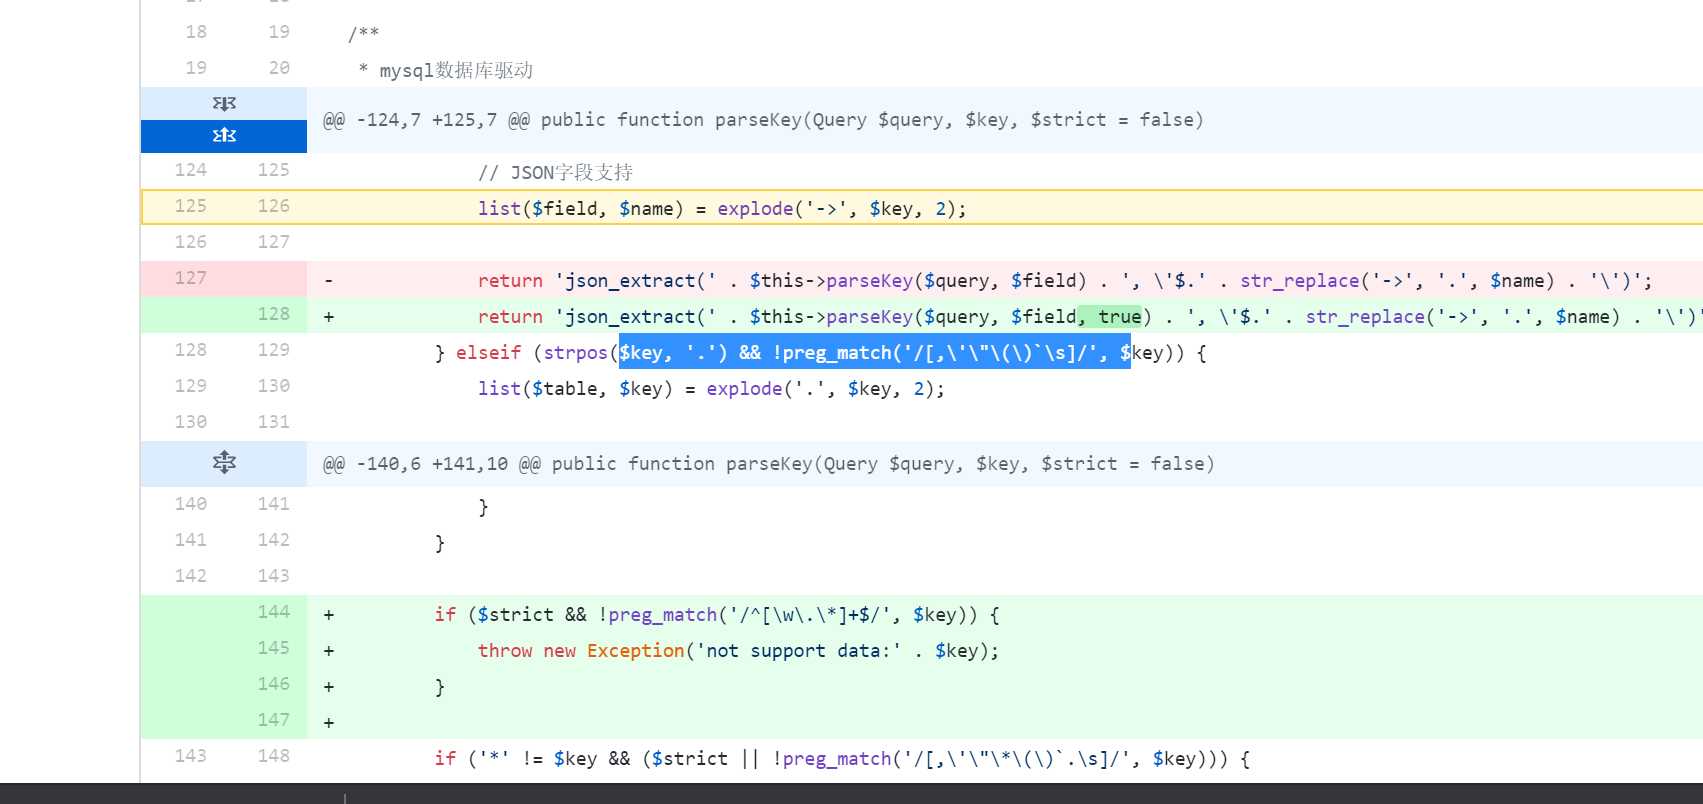Image resolution: width=1703 pixels, height=804 pixels.
Task: Click added line number 144
Action: pyautogui.click(x=273, y=612)
